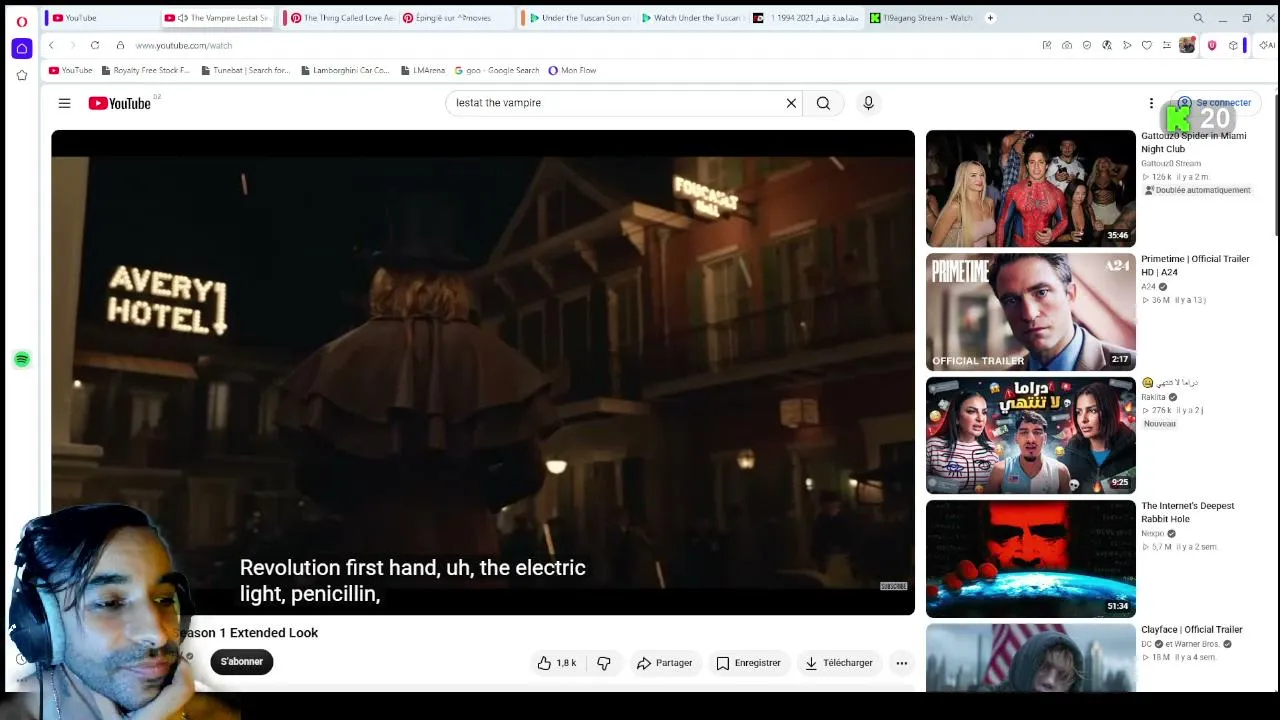
Task: Go back to the previous page
Action: (51, 45)
